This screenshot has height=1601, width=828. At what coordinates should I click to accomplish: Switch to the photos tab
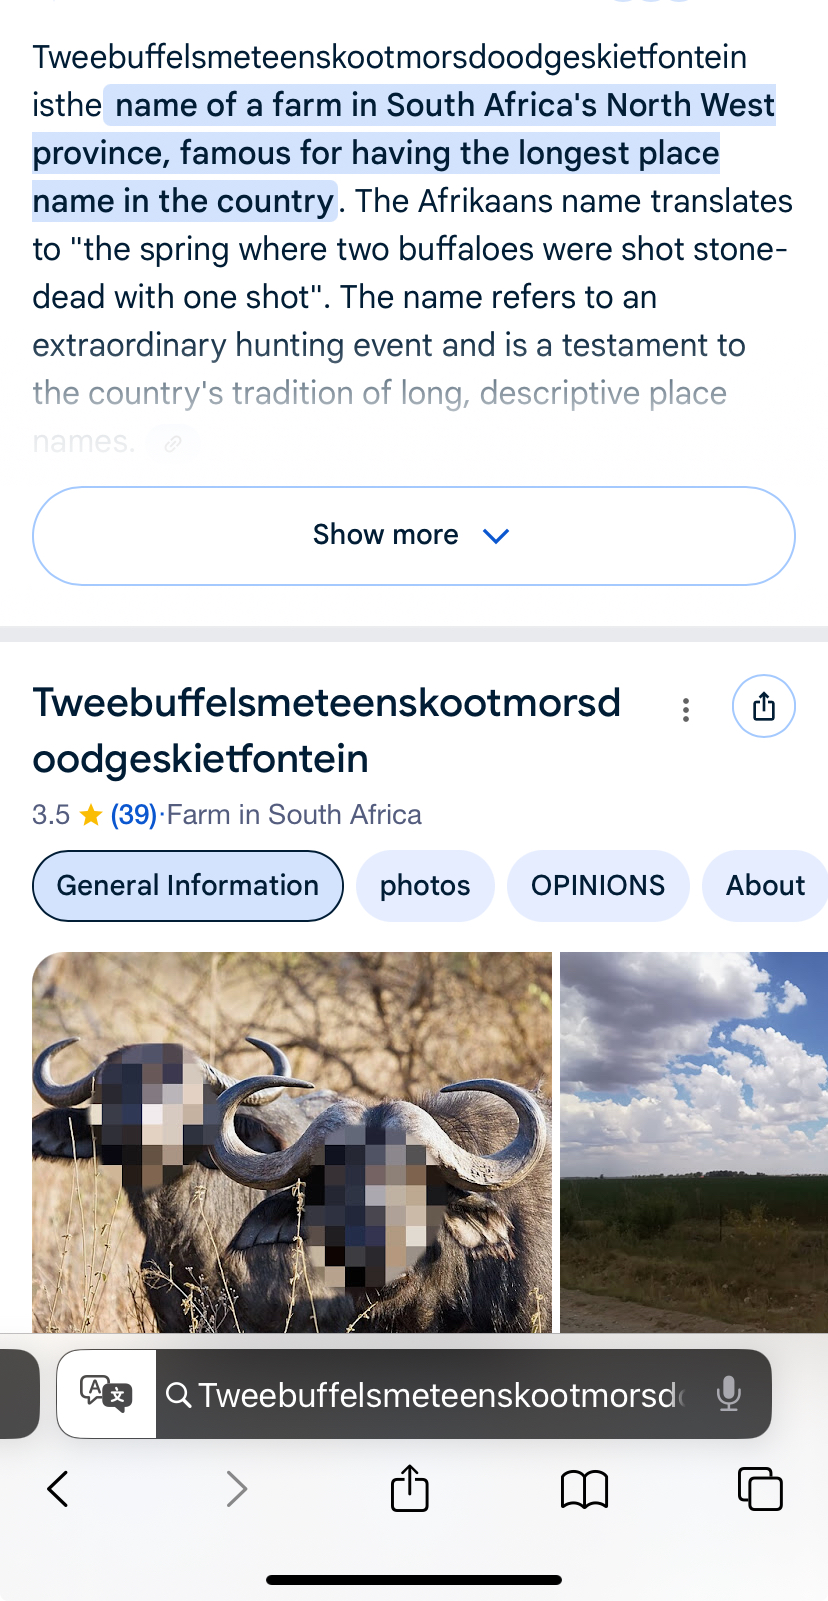tap(425, 886)
